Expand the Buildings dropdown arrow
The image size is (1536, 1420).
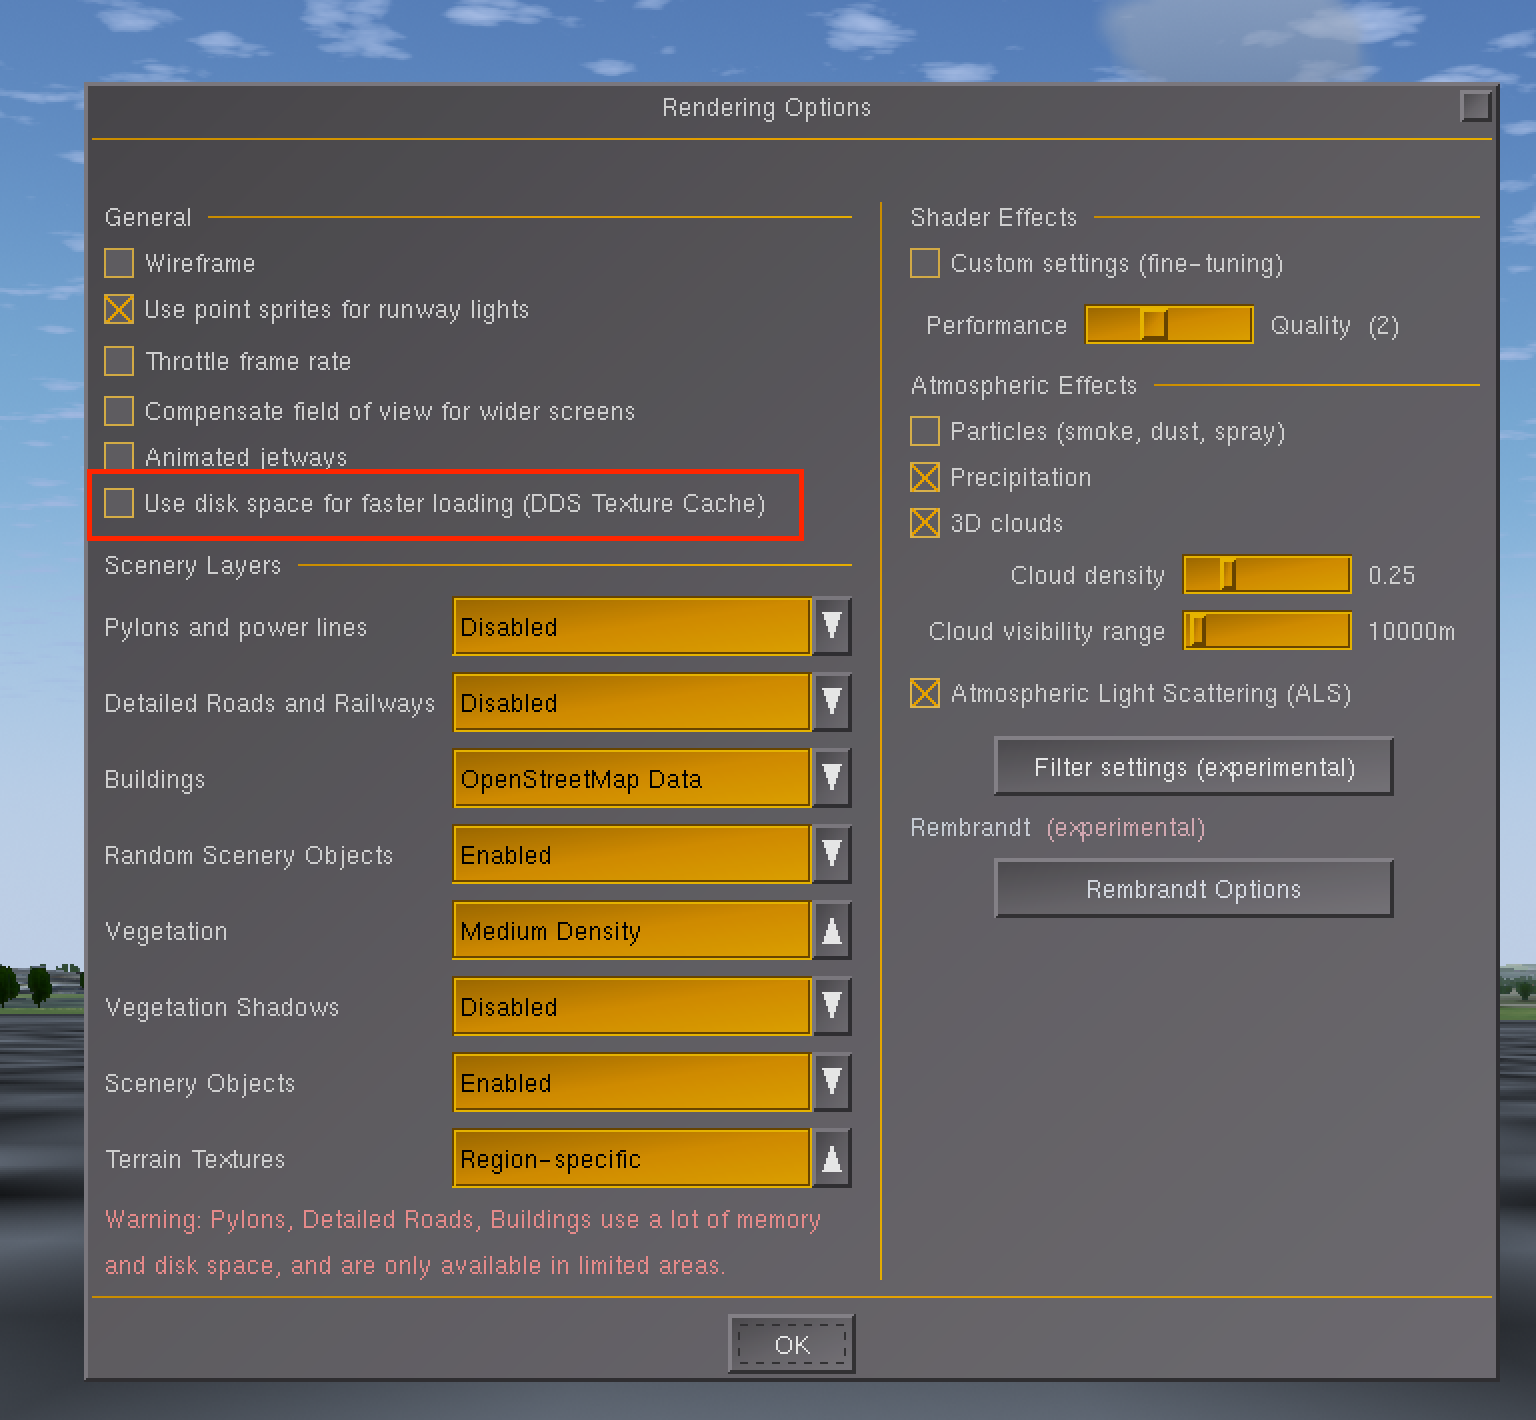832,779
